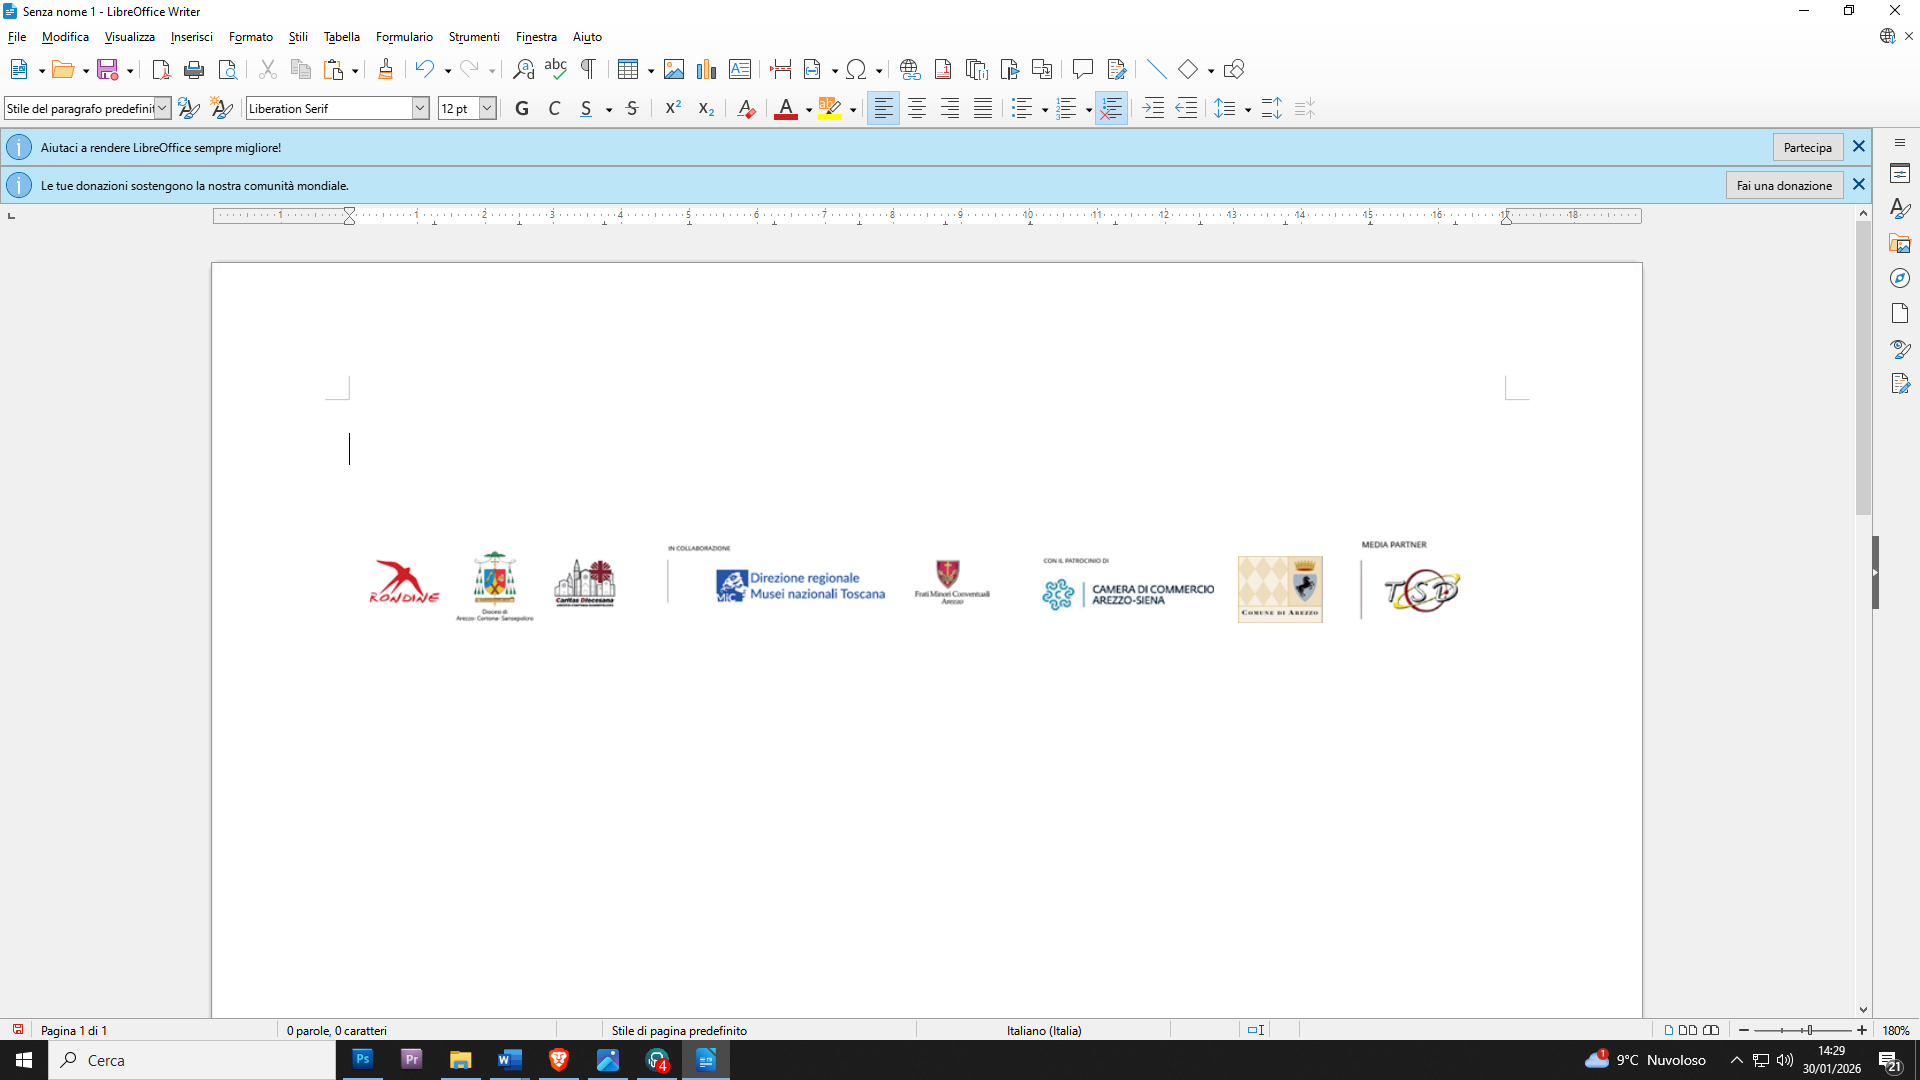
Task: Open the Gallery sidebar panel icon
Action: (1900, 244)
